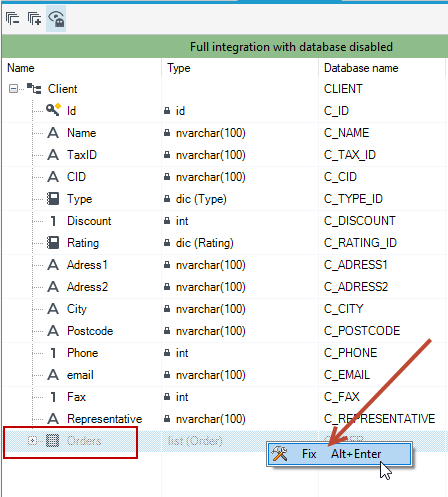Click the list icon beside Orders
This screenshot has height=497, width=448.
click(x=52, y=441)
